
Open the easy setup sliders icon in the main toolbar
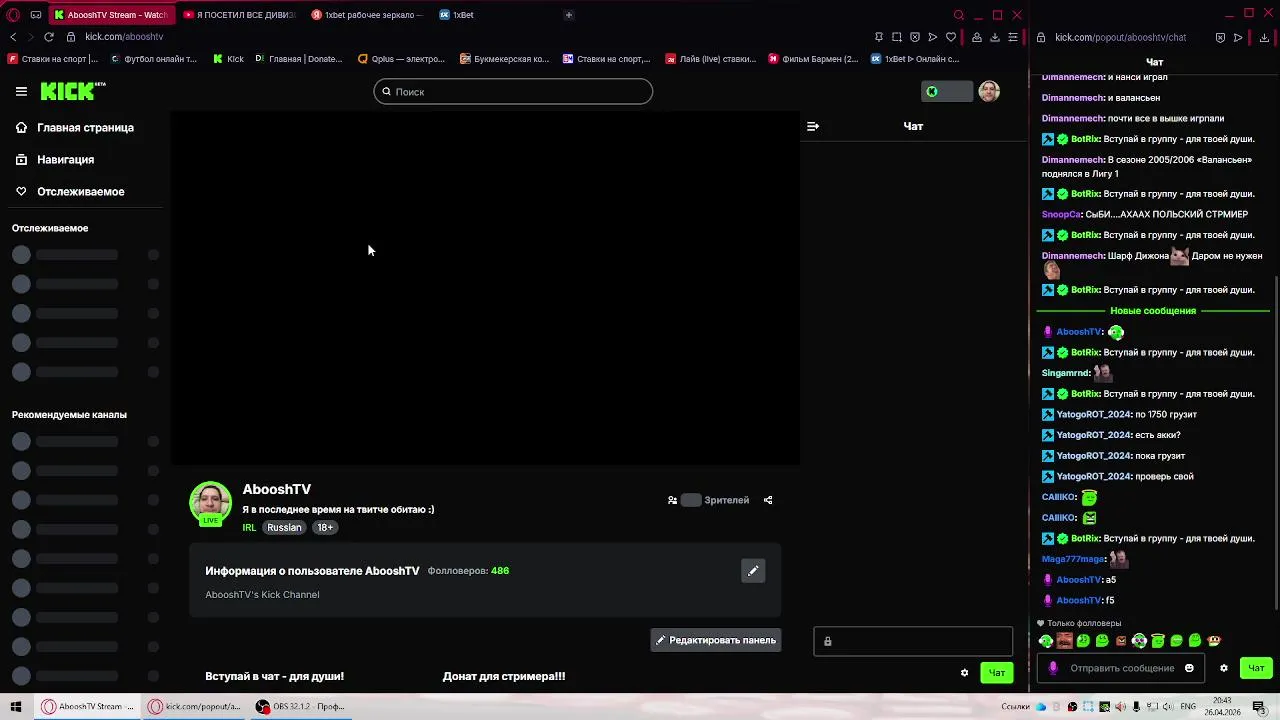pos(1013,37)
